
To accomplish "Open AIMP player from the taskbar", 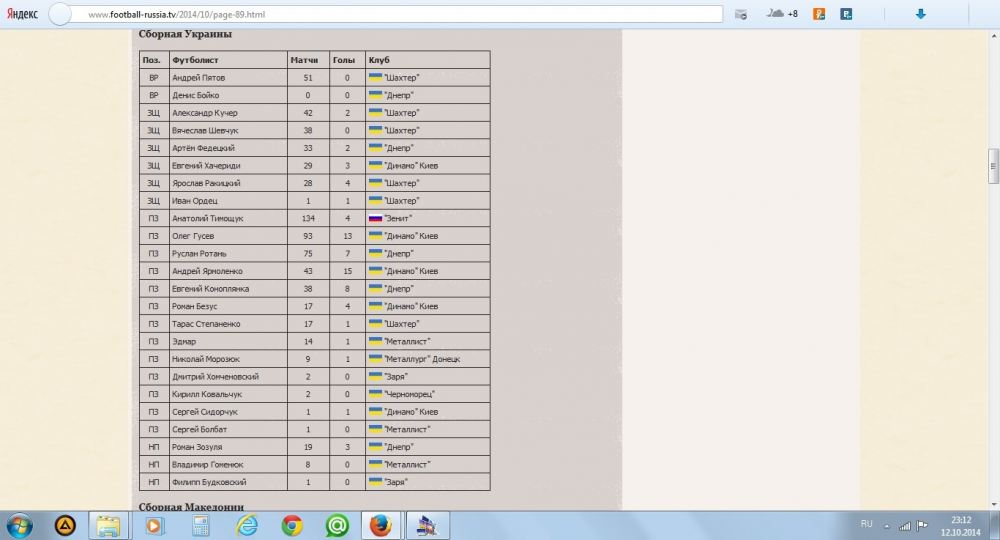I will tap(65, 526).
